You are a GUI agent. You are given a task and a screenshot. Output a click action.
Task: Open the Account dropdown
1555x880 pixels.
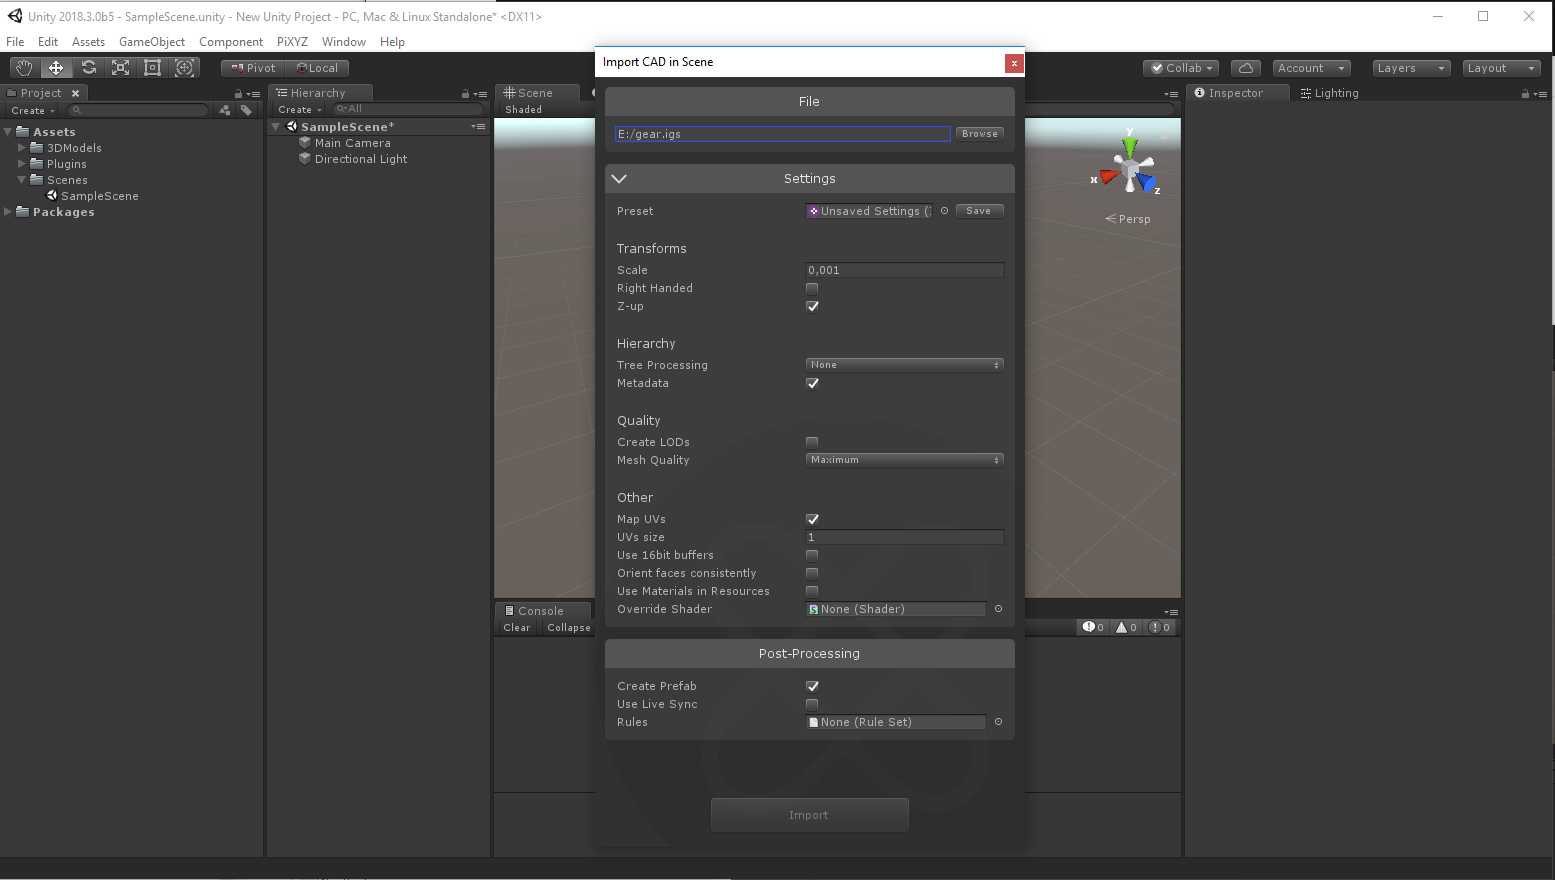coord(1312,68)
